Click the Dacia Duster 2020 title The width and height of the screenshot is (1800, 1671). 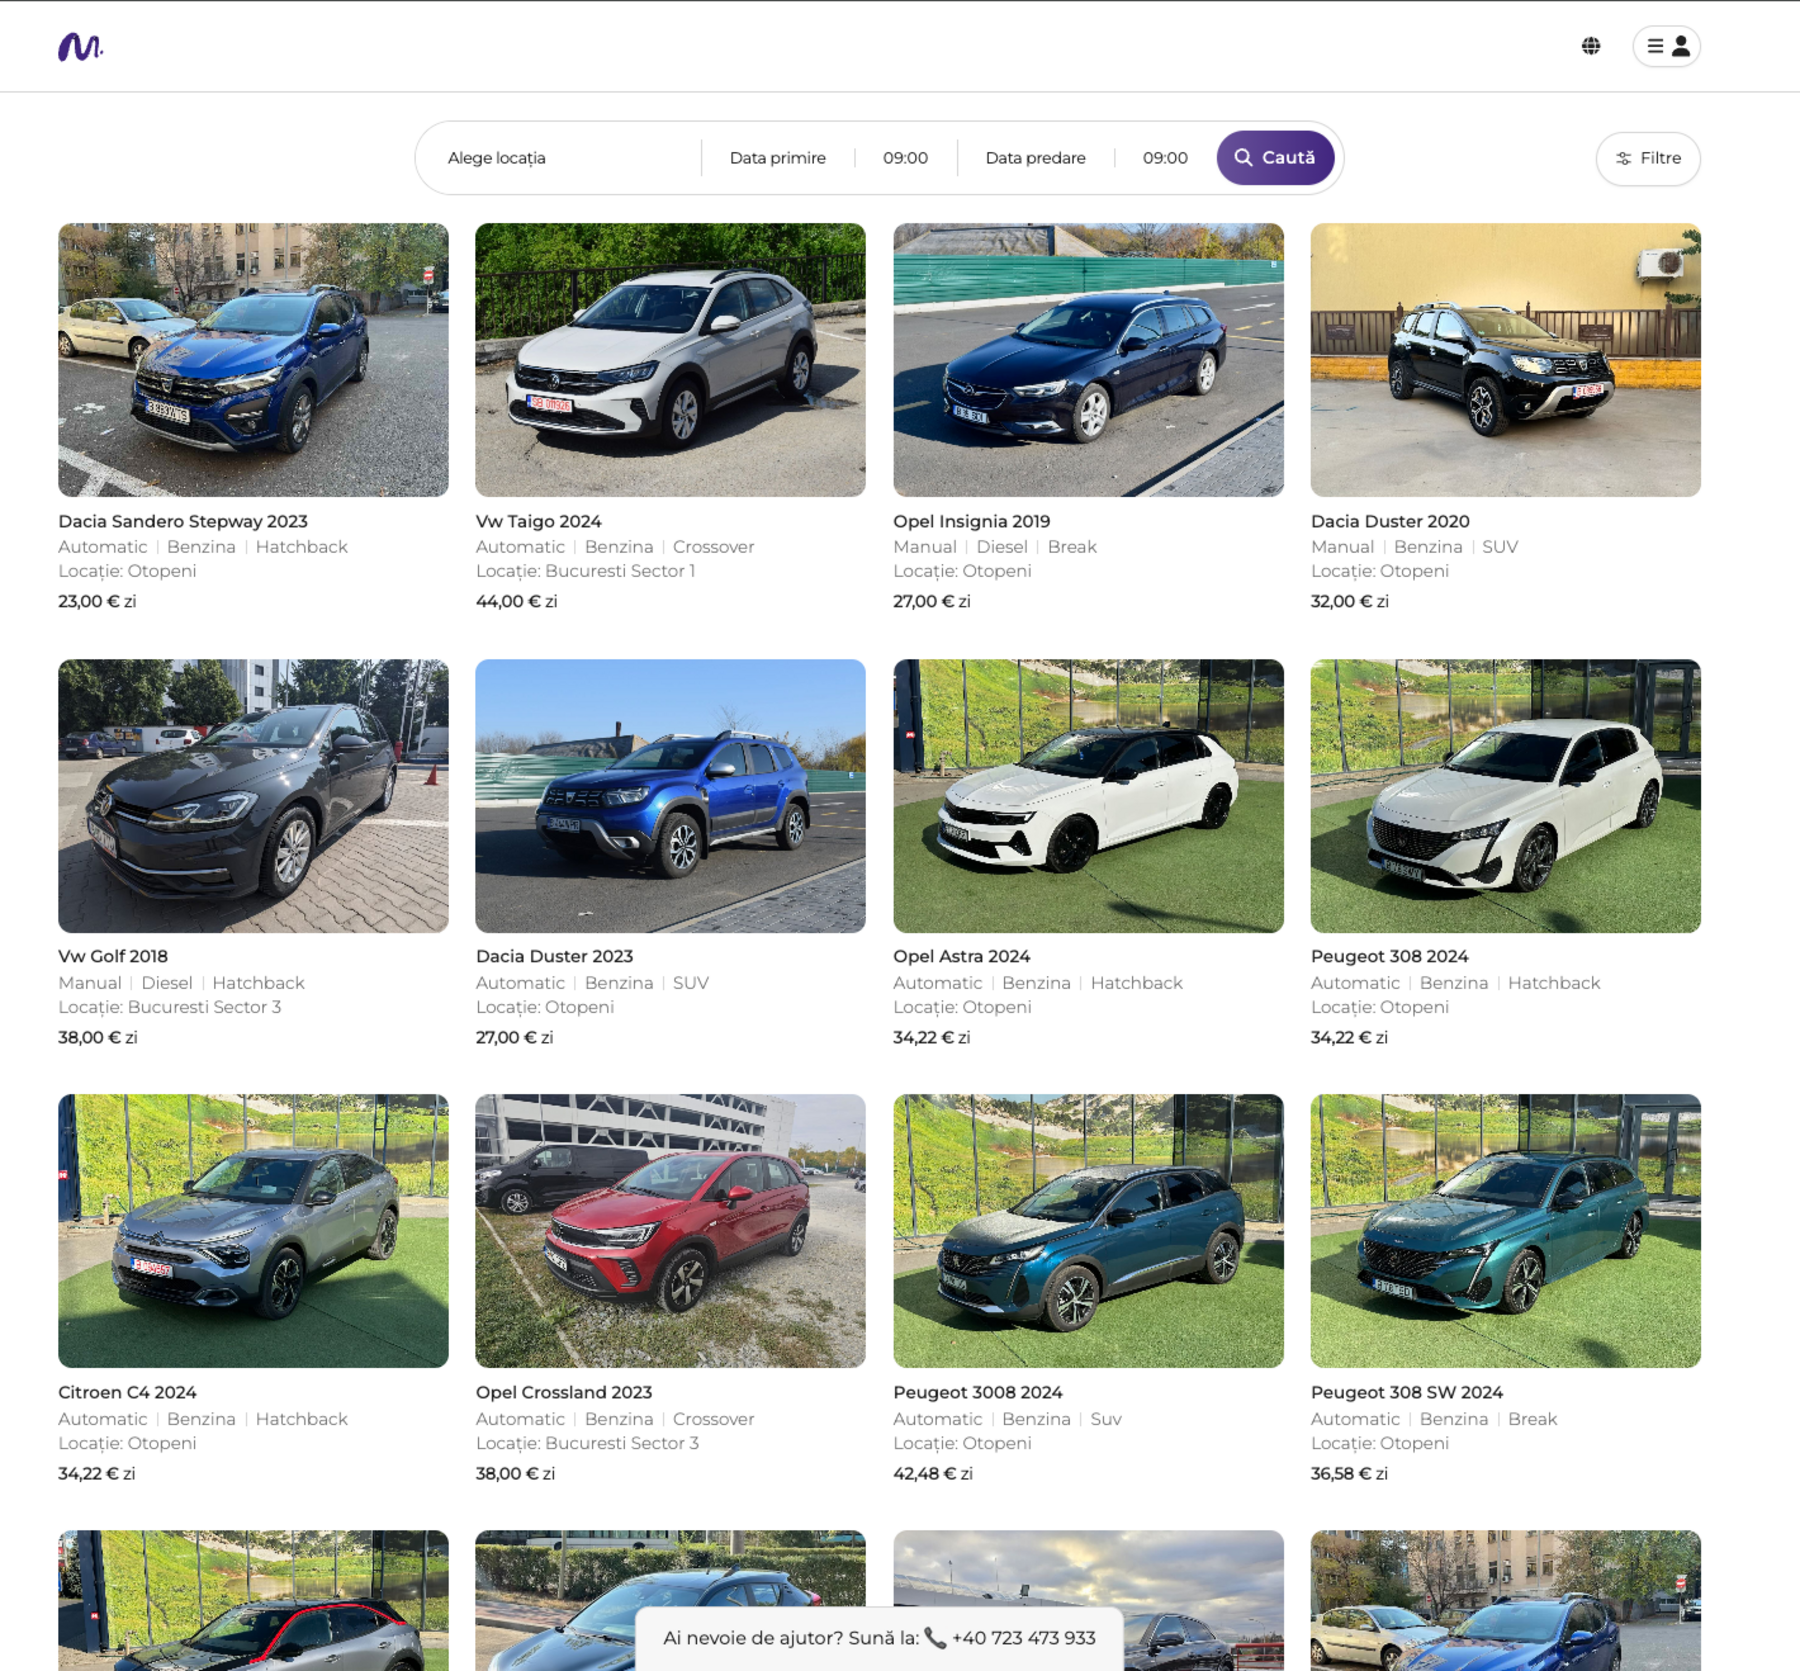[1390, 521]
